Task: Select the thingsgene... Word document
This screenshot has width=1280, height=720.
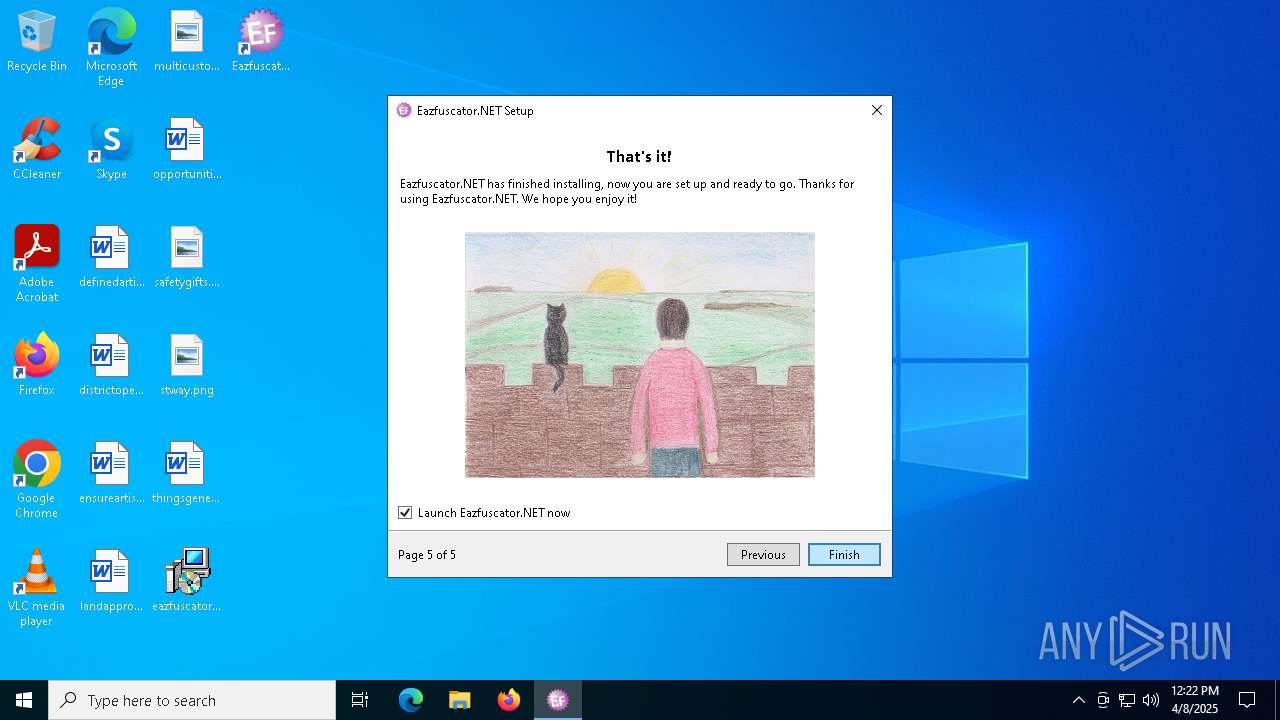Action: [x=186, y=473]
